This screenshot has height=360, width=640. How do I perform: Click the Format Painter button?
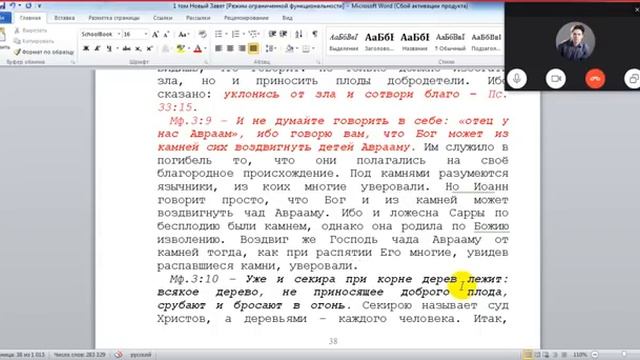pyautogui.click(x=43, y=52)
